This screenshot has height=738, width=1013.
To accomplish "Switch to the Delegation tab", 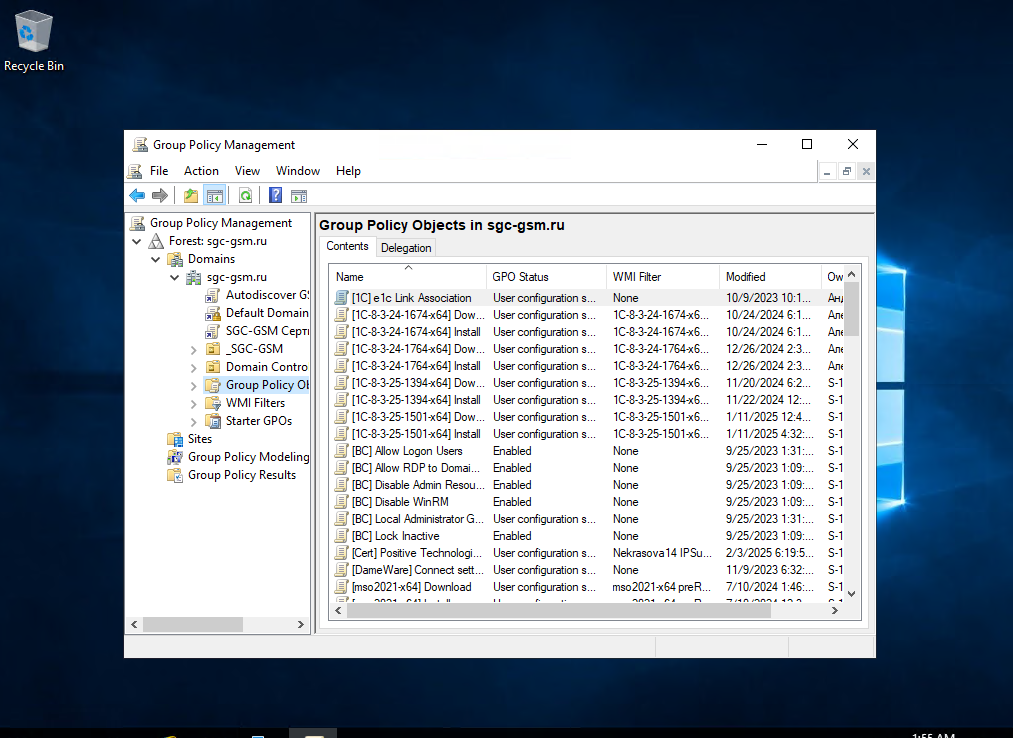I will click(x=406, y=248).
